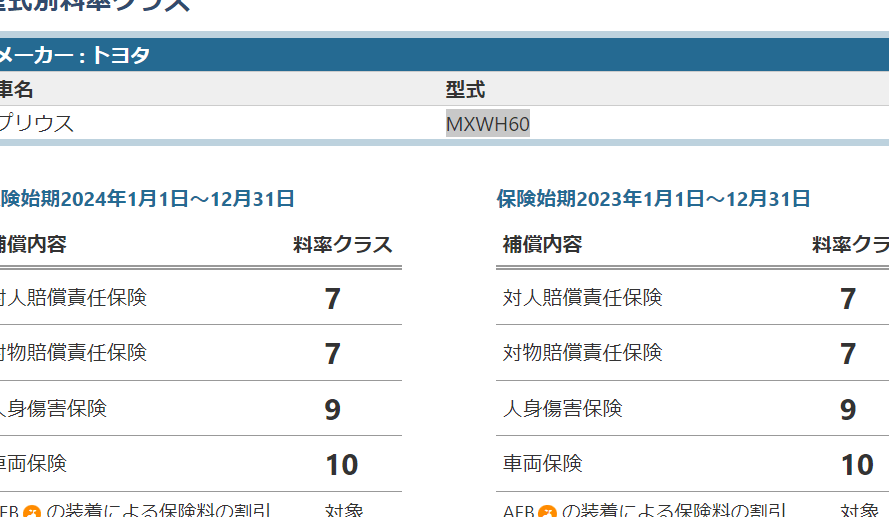Click the 人身傷害保険 class value 9 in 2024 table
889x517 pixels.
(x=333, y=409)
